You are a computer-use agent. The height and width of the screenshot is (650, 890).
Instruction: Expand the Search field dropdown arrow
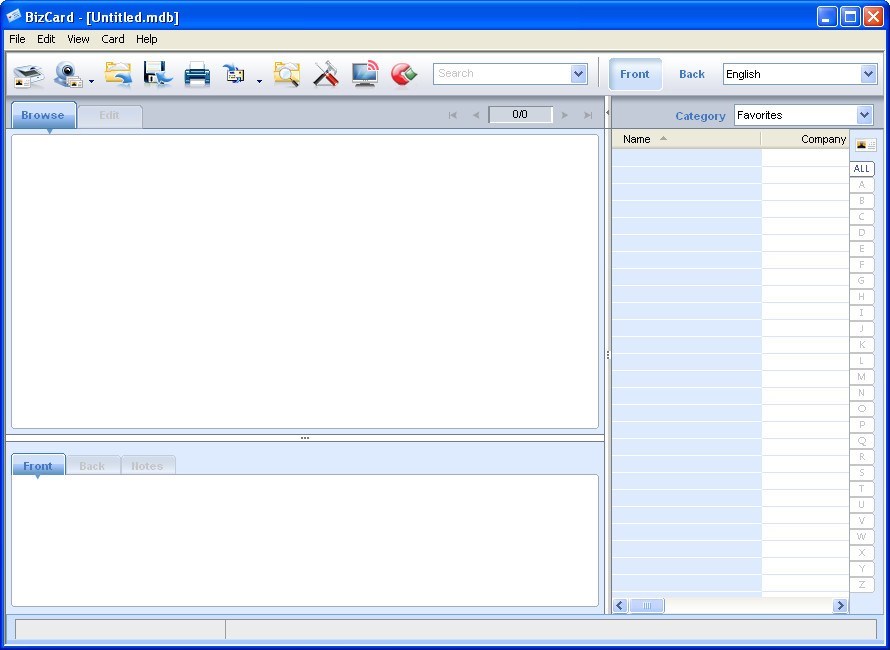tap(578, 73)
